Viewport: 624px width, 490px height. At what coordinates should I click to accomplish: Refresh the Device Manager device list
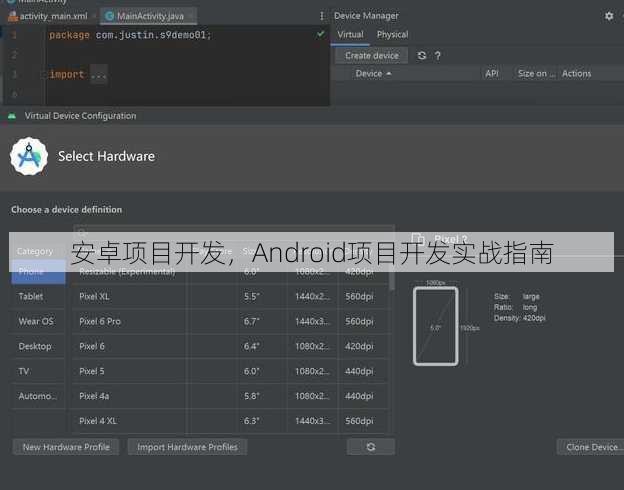421,56
